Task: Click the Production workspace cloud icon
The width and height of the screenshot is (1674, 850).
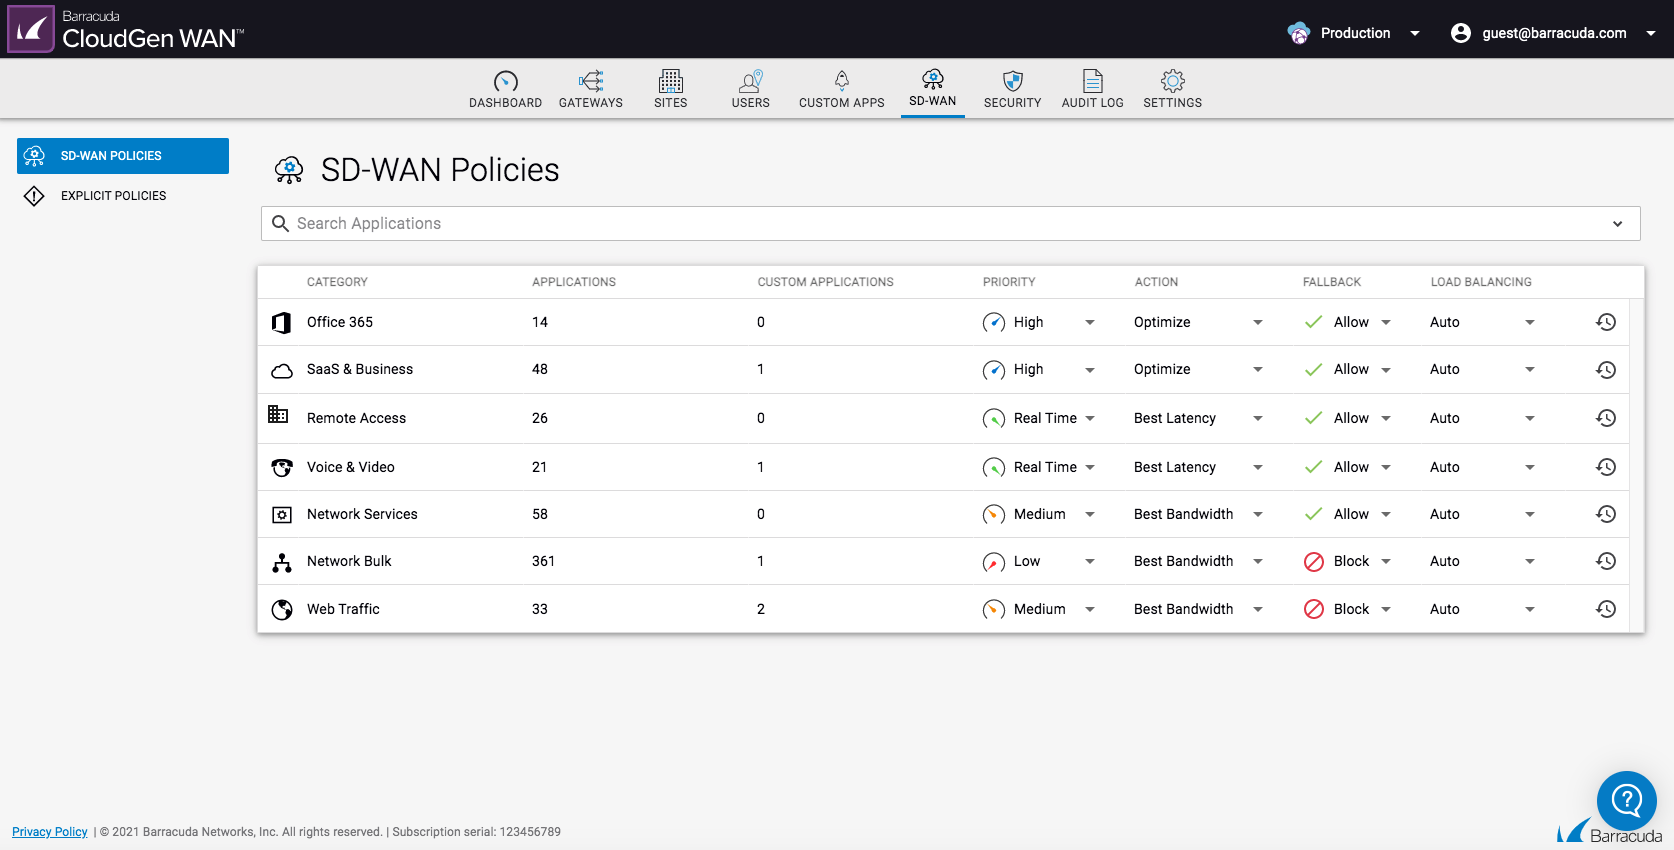Action: click(x=1299, y=33)
